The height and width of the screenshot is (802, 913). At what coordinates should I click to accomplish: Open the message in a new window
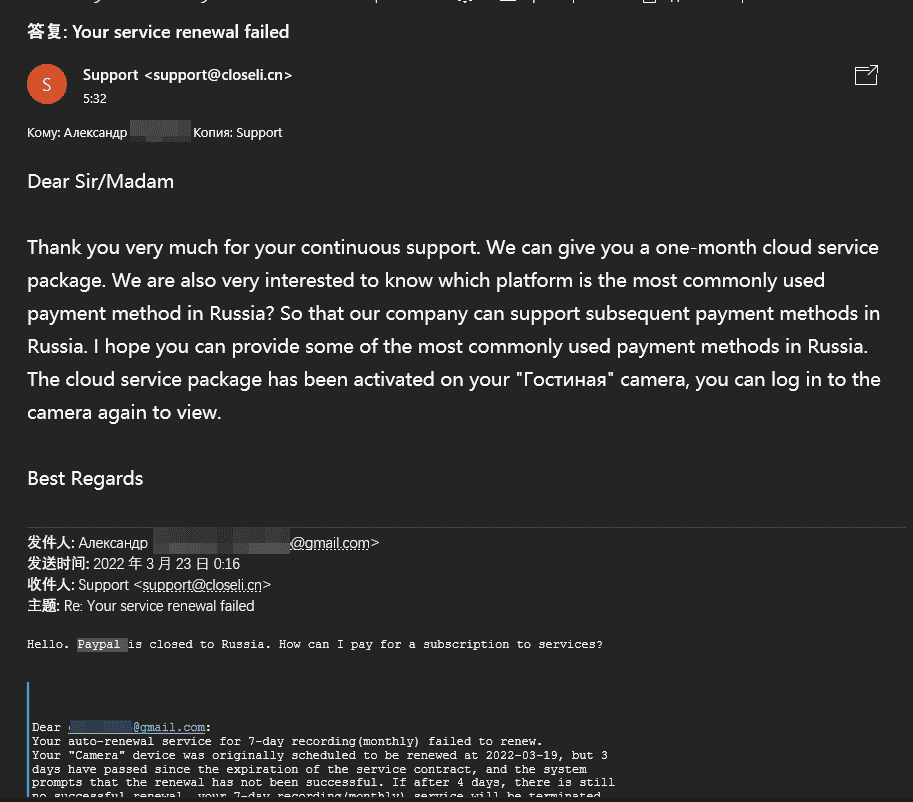866,75
